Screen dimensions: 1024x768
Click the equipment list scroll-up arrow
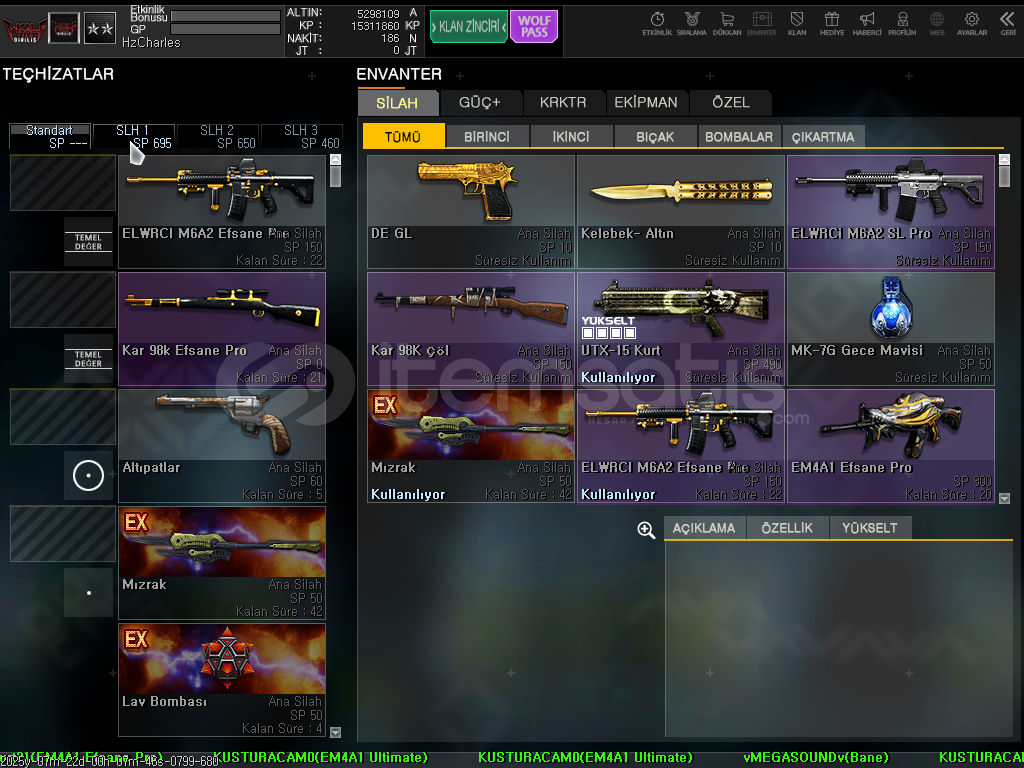[336, 159]
